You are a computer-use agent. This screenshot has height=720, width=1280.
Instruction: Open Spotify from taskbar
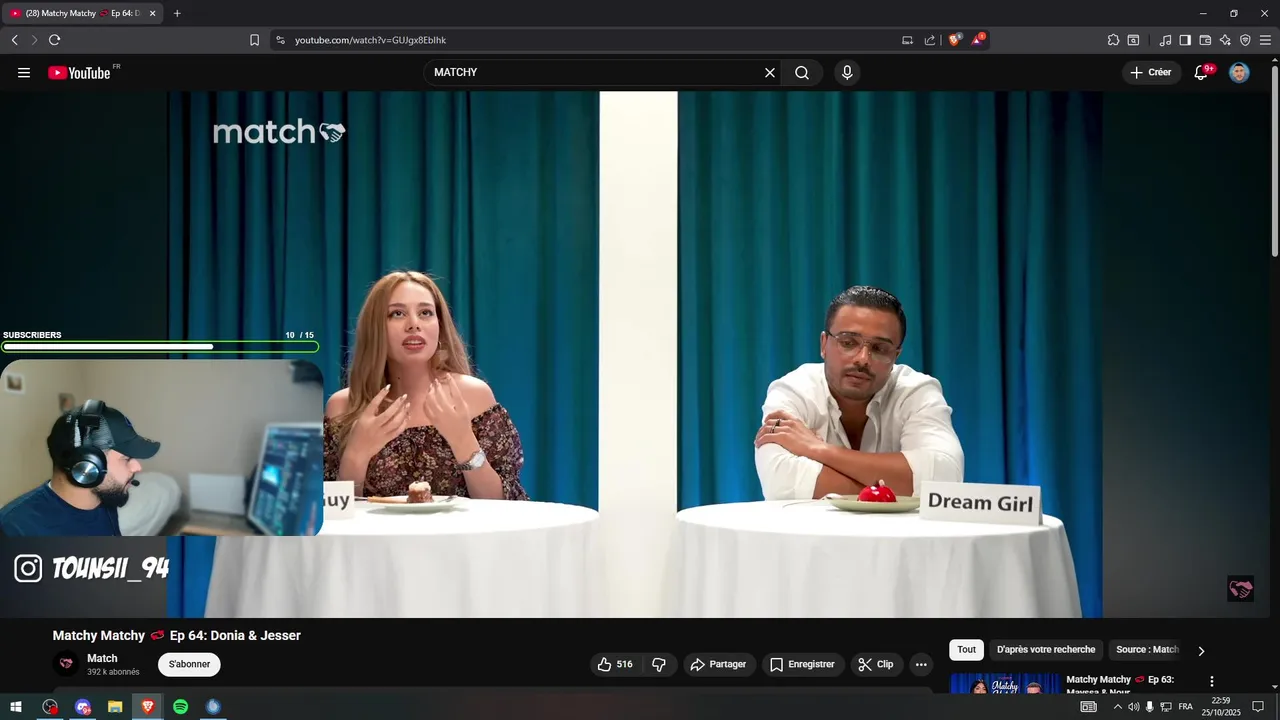pos(181,707)
